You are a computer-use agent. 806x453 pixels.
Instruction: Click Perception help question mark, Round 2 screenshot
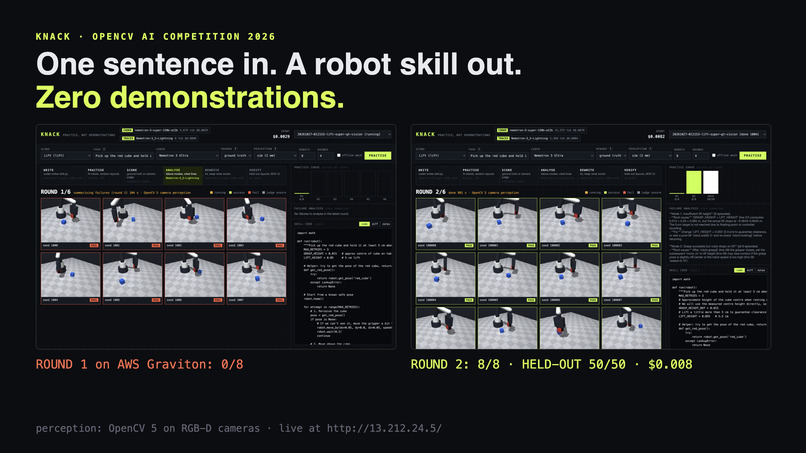651,149
